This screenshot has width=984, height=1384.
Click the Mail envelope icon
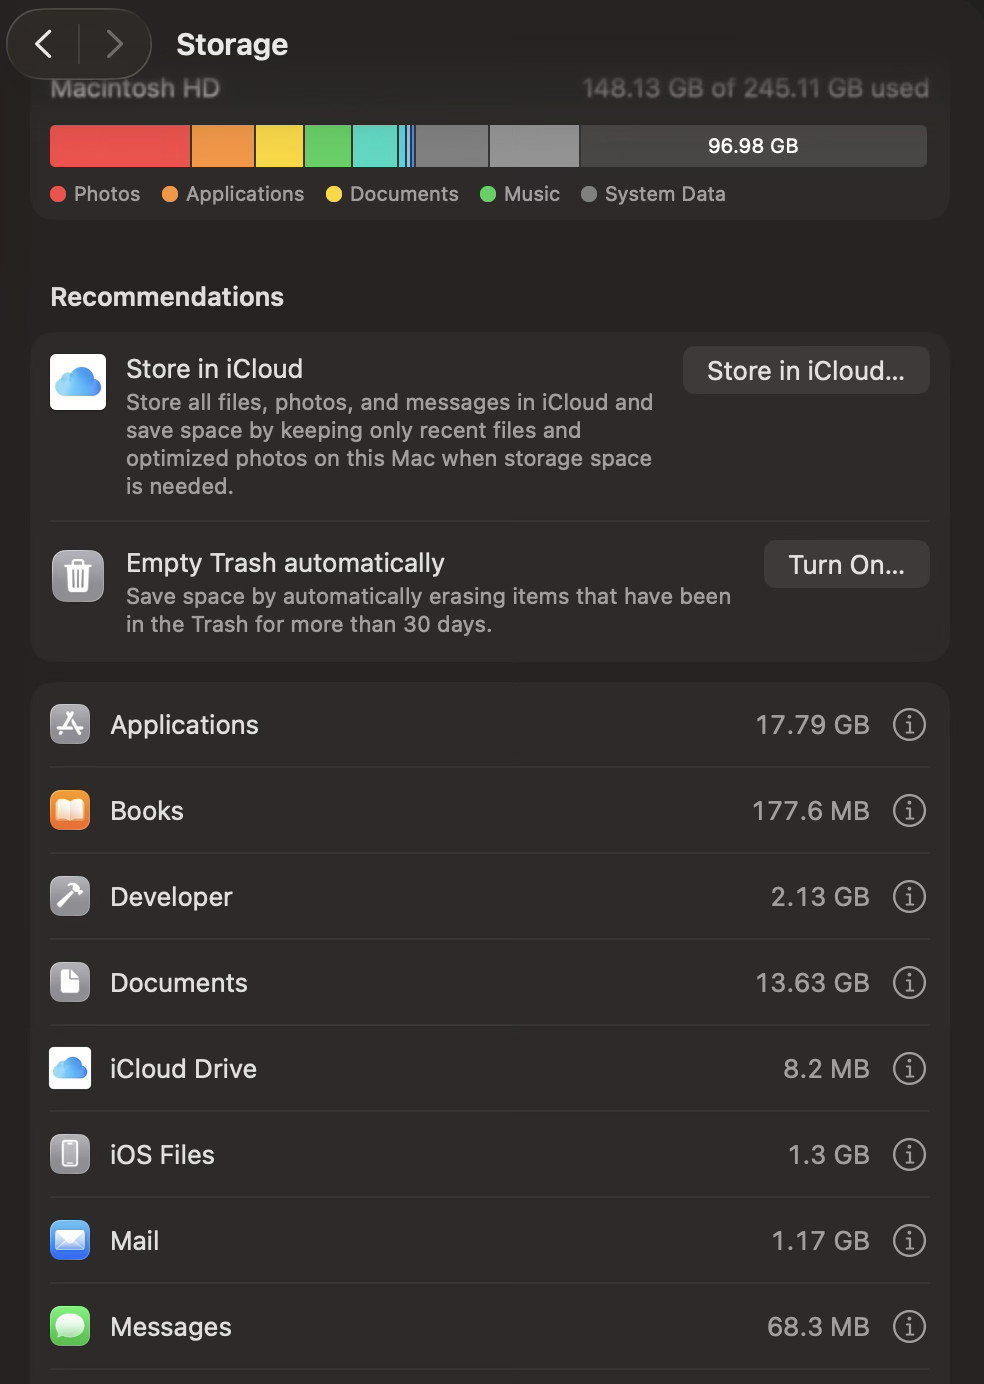click(70, 1240)
